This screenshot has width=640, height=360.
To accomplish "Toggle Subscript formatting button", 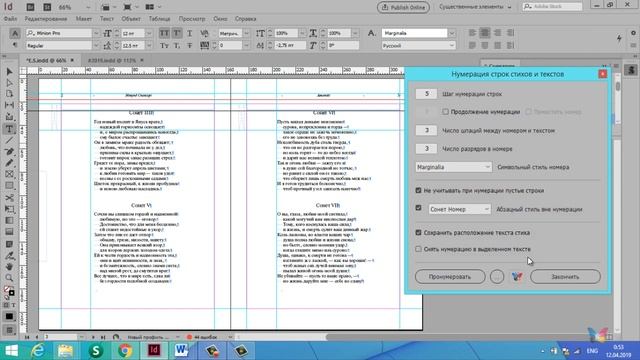I will pos(177,46).
